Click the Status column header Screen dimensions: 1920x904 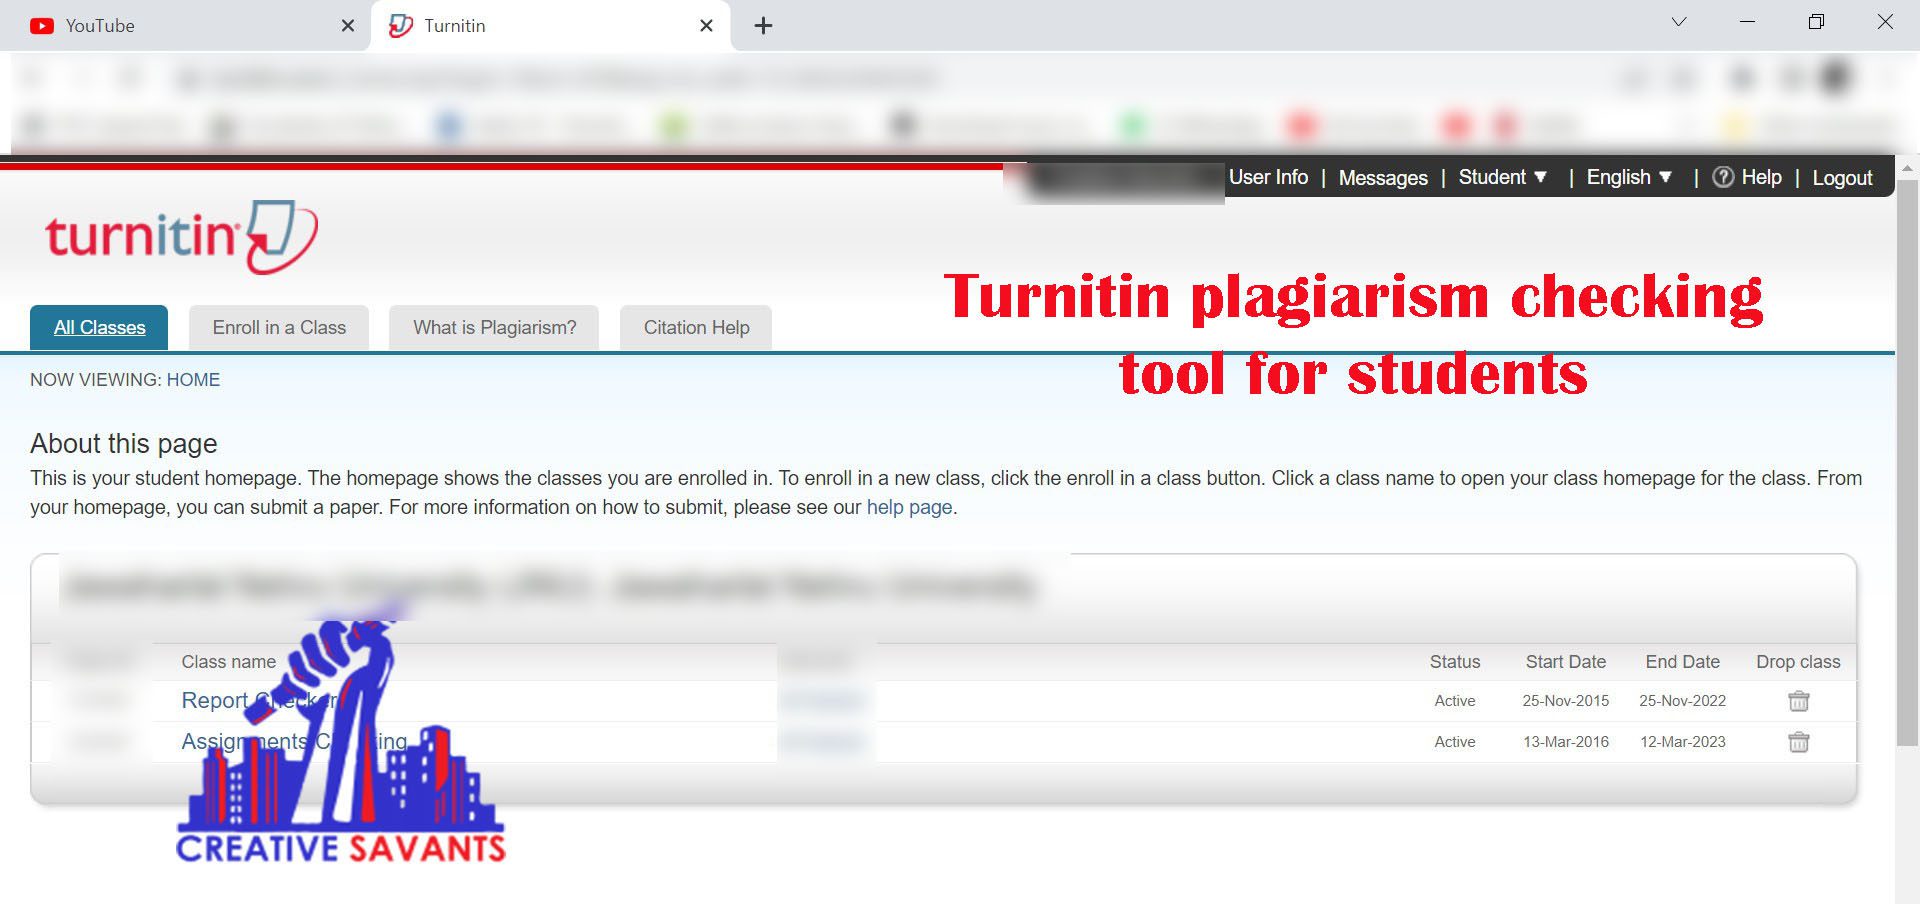[1454, 662]
